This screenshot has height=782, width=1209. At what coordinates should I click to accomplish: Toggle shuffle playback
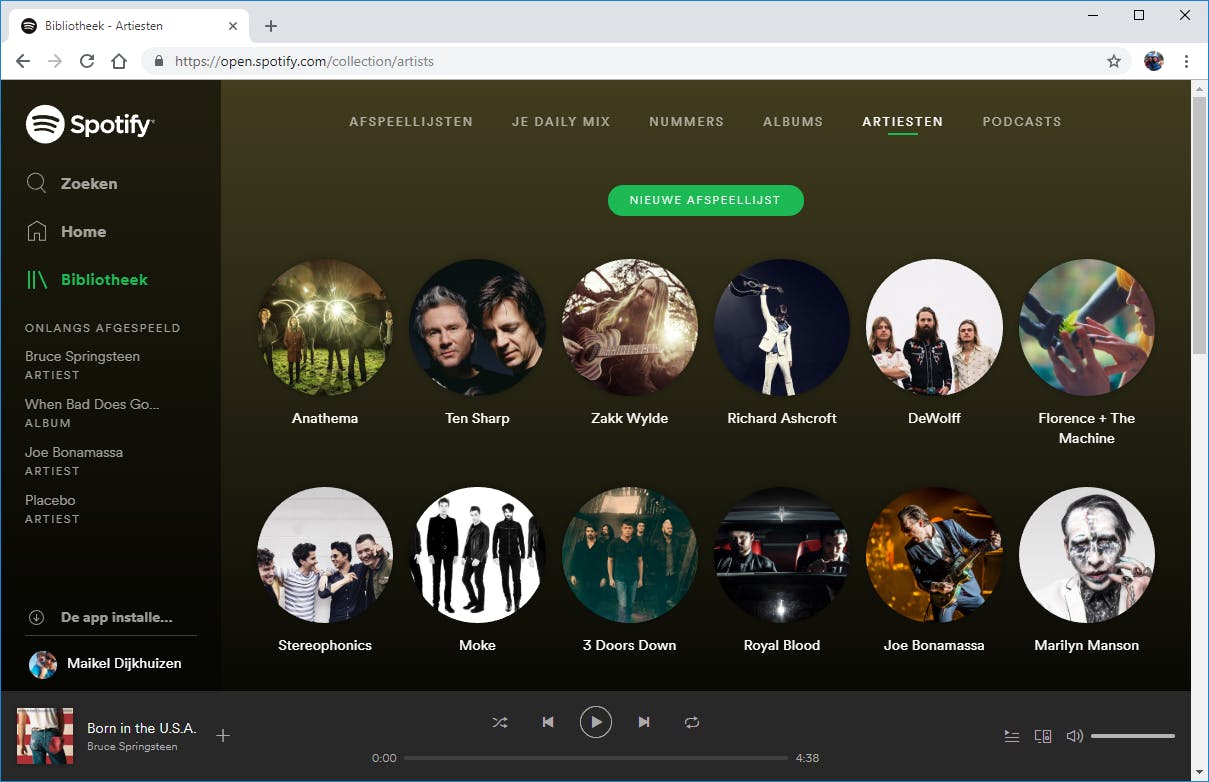click(x=500, y=722)
